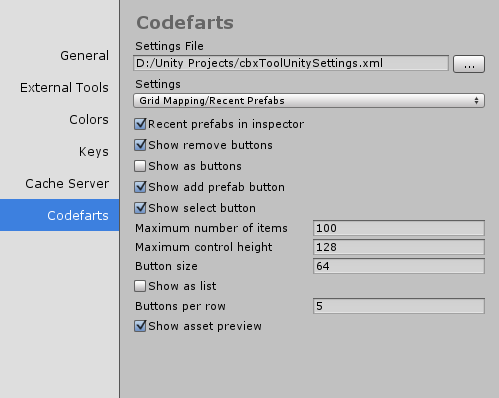
Task: Enable Show as list checkbox
Action: (140, 286)
